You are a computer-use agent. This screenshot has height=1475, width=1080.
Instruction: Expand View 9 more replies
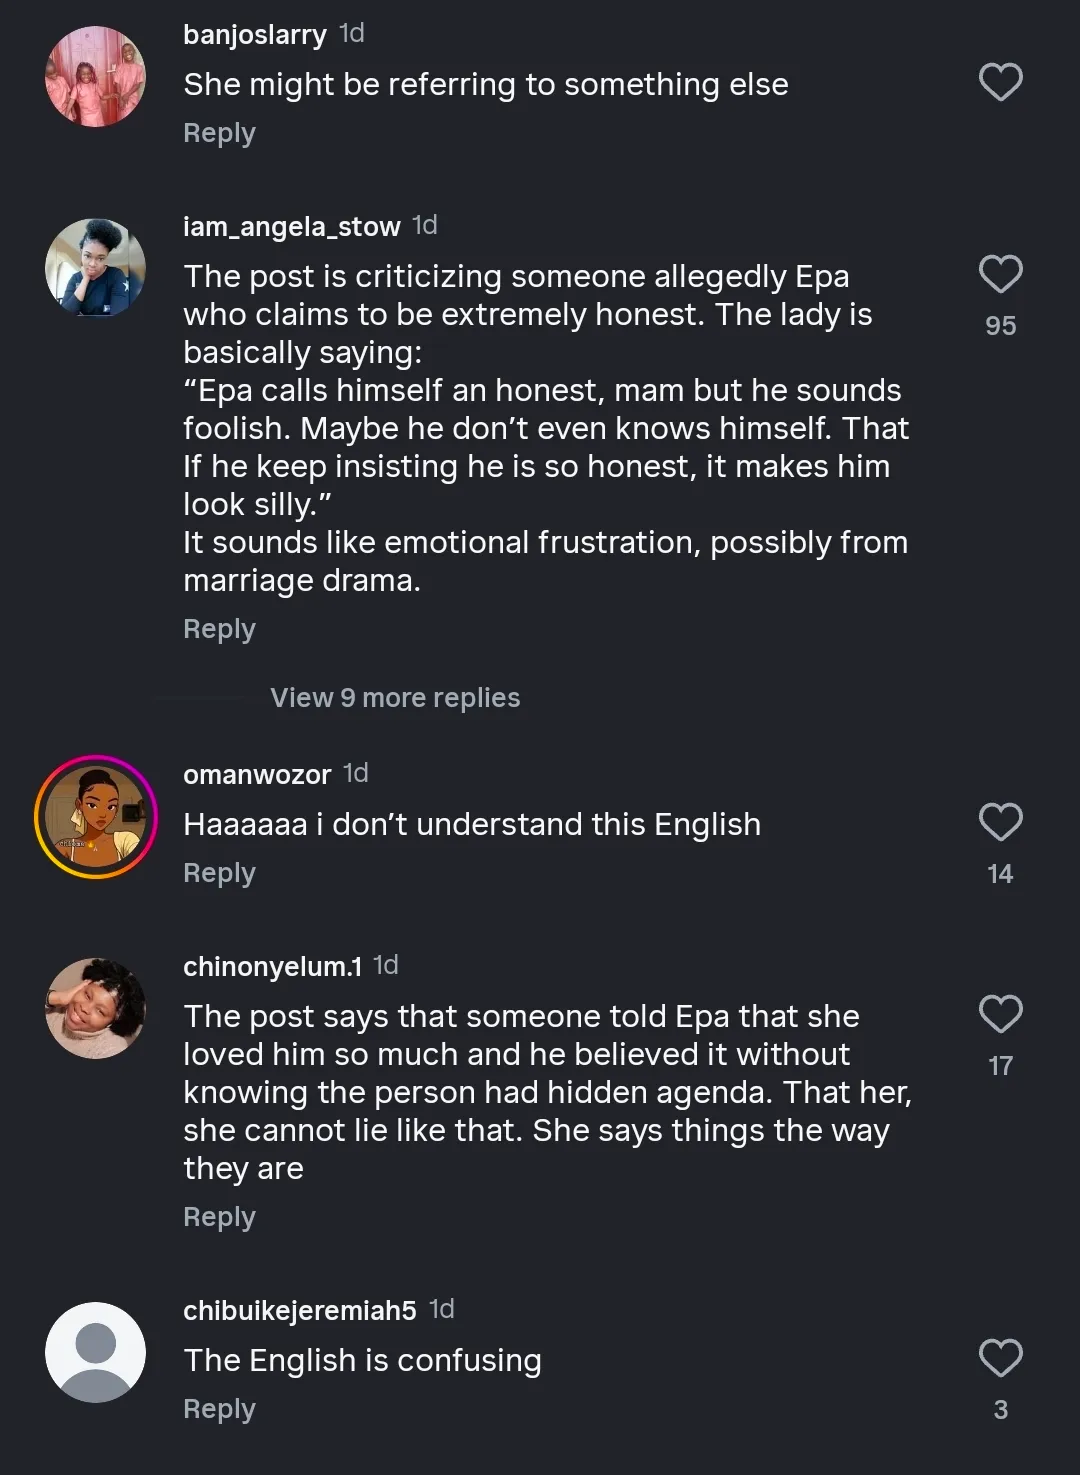(x=395, y=698)
